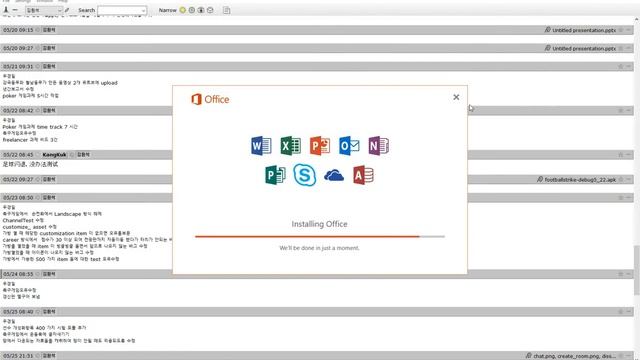Star the 05/24 08:55 message
This screenshot has width=640, height=360.
620,274
